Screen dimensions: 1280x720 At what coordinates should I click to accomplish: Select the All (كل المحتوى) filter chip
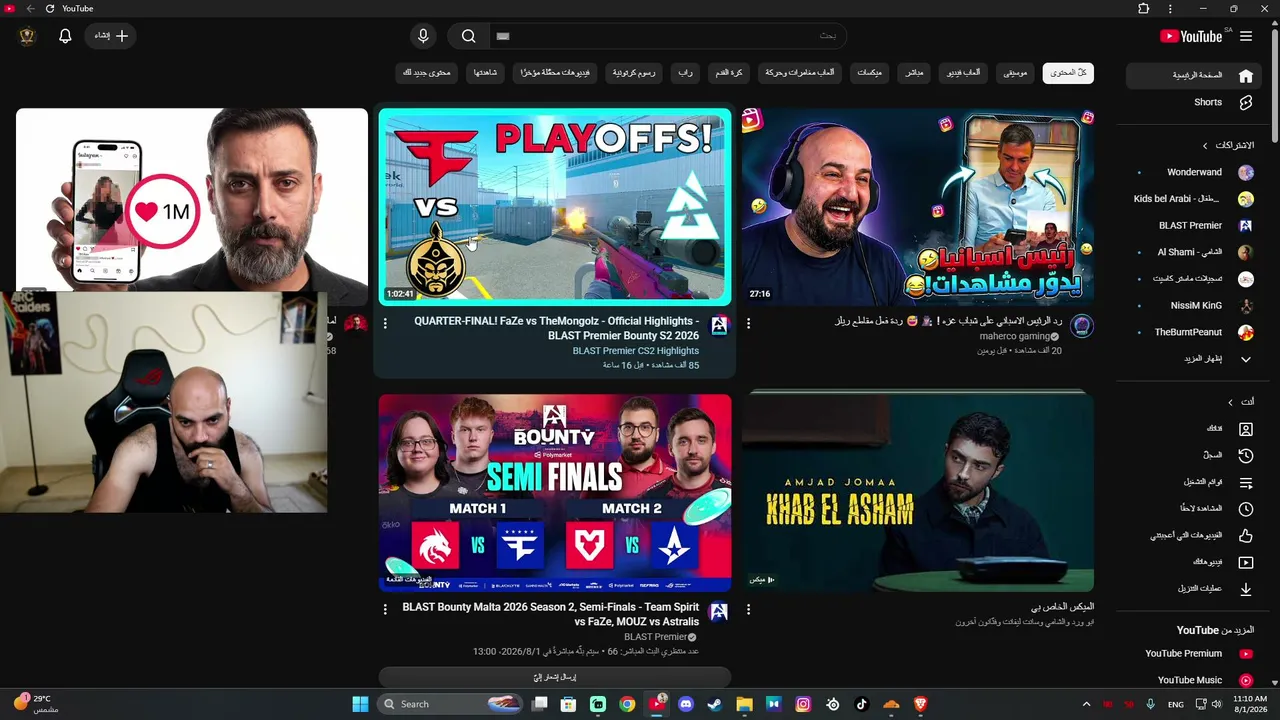coord(1068,73)
